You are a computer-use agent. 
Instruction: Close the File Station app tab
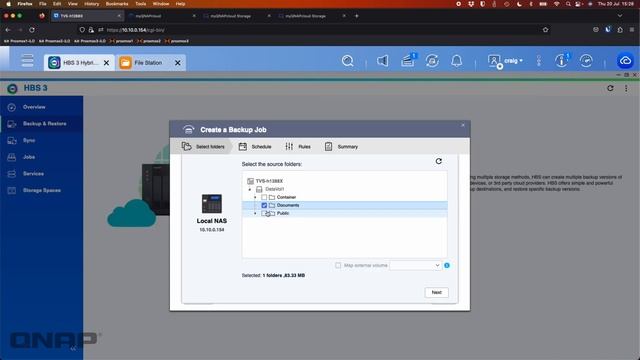pyautogui.click(x=178, y=63)
